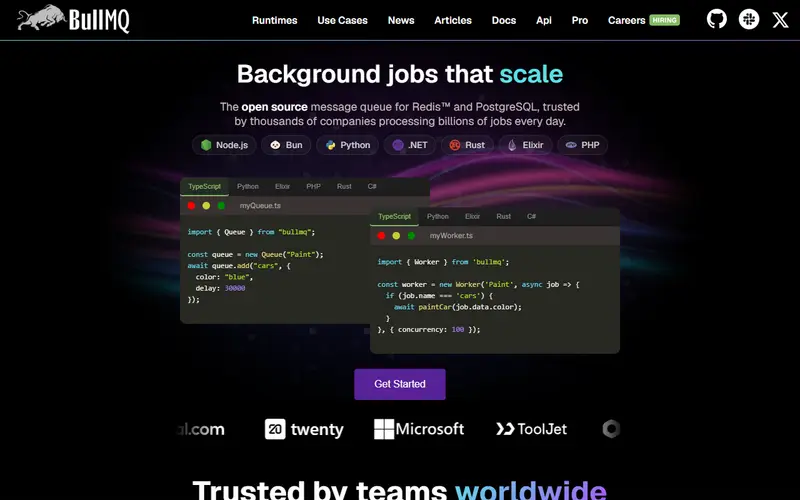
Task: Select the Python runtime chip
Action: (347, 145)
